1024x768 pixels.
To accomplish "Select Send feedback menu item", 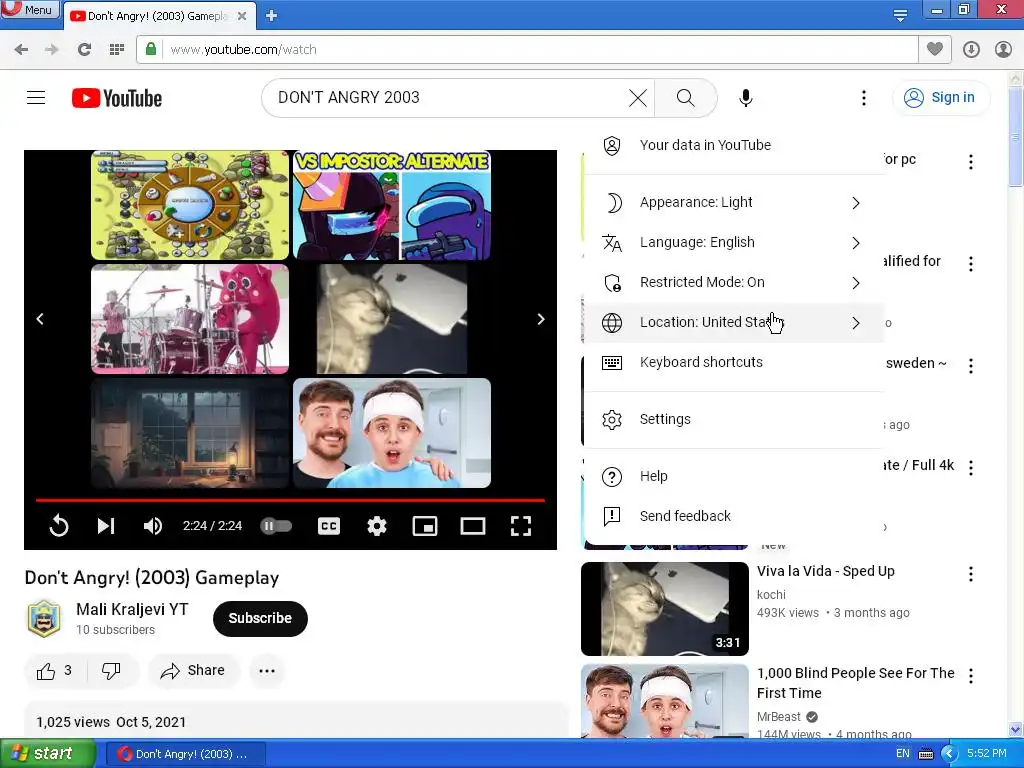I will [x=733, y=517].
